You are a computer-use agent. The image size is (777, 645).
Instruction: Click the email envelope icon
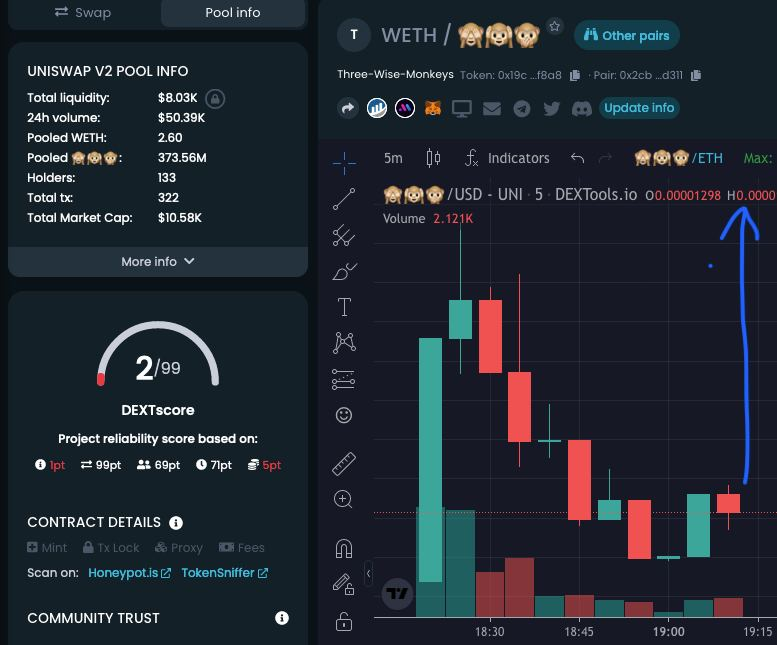492,108
